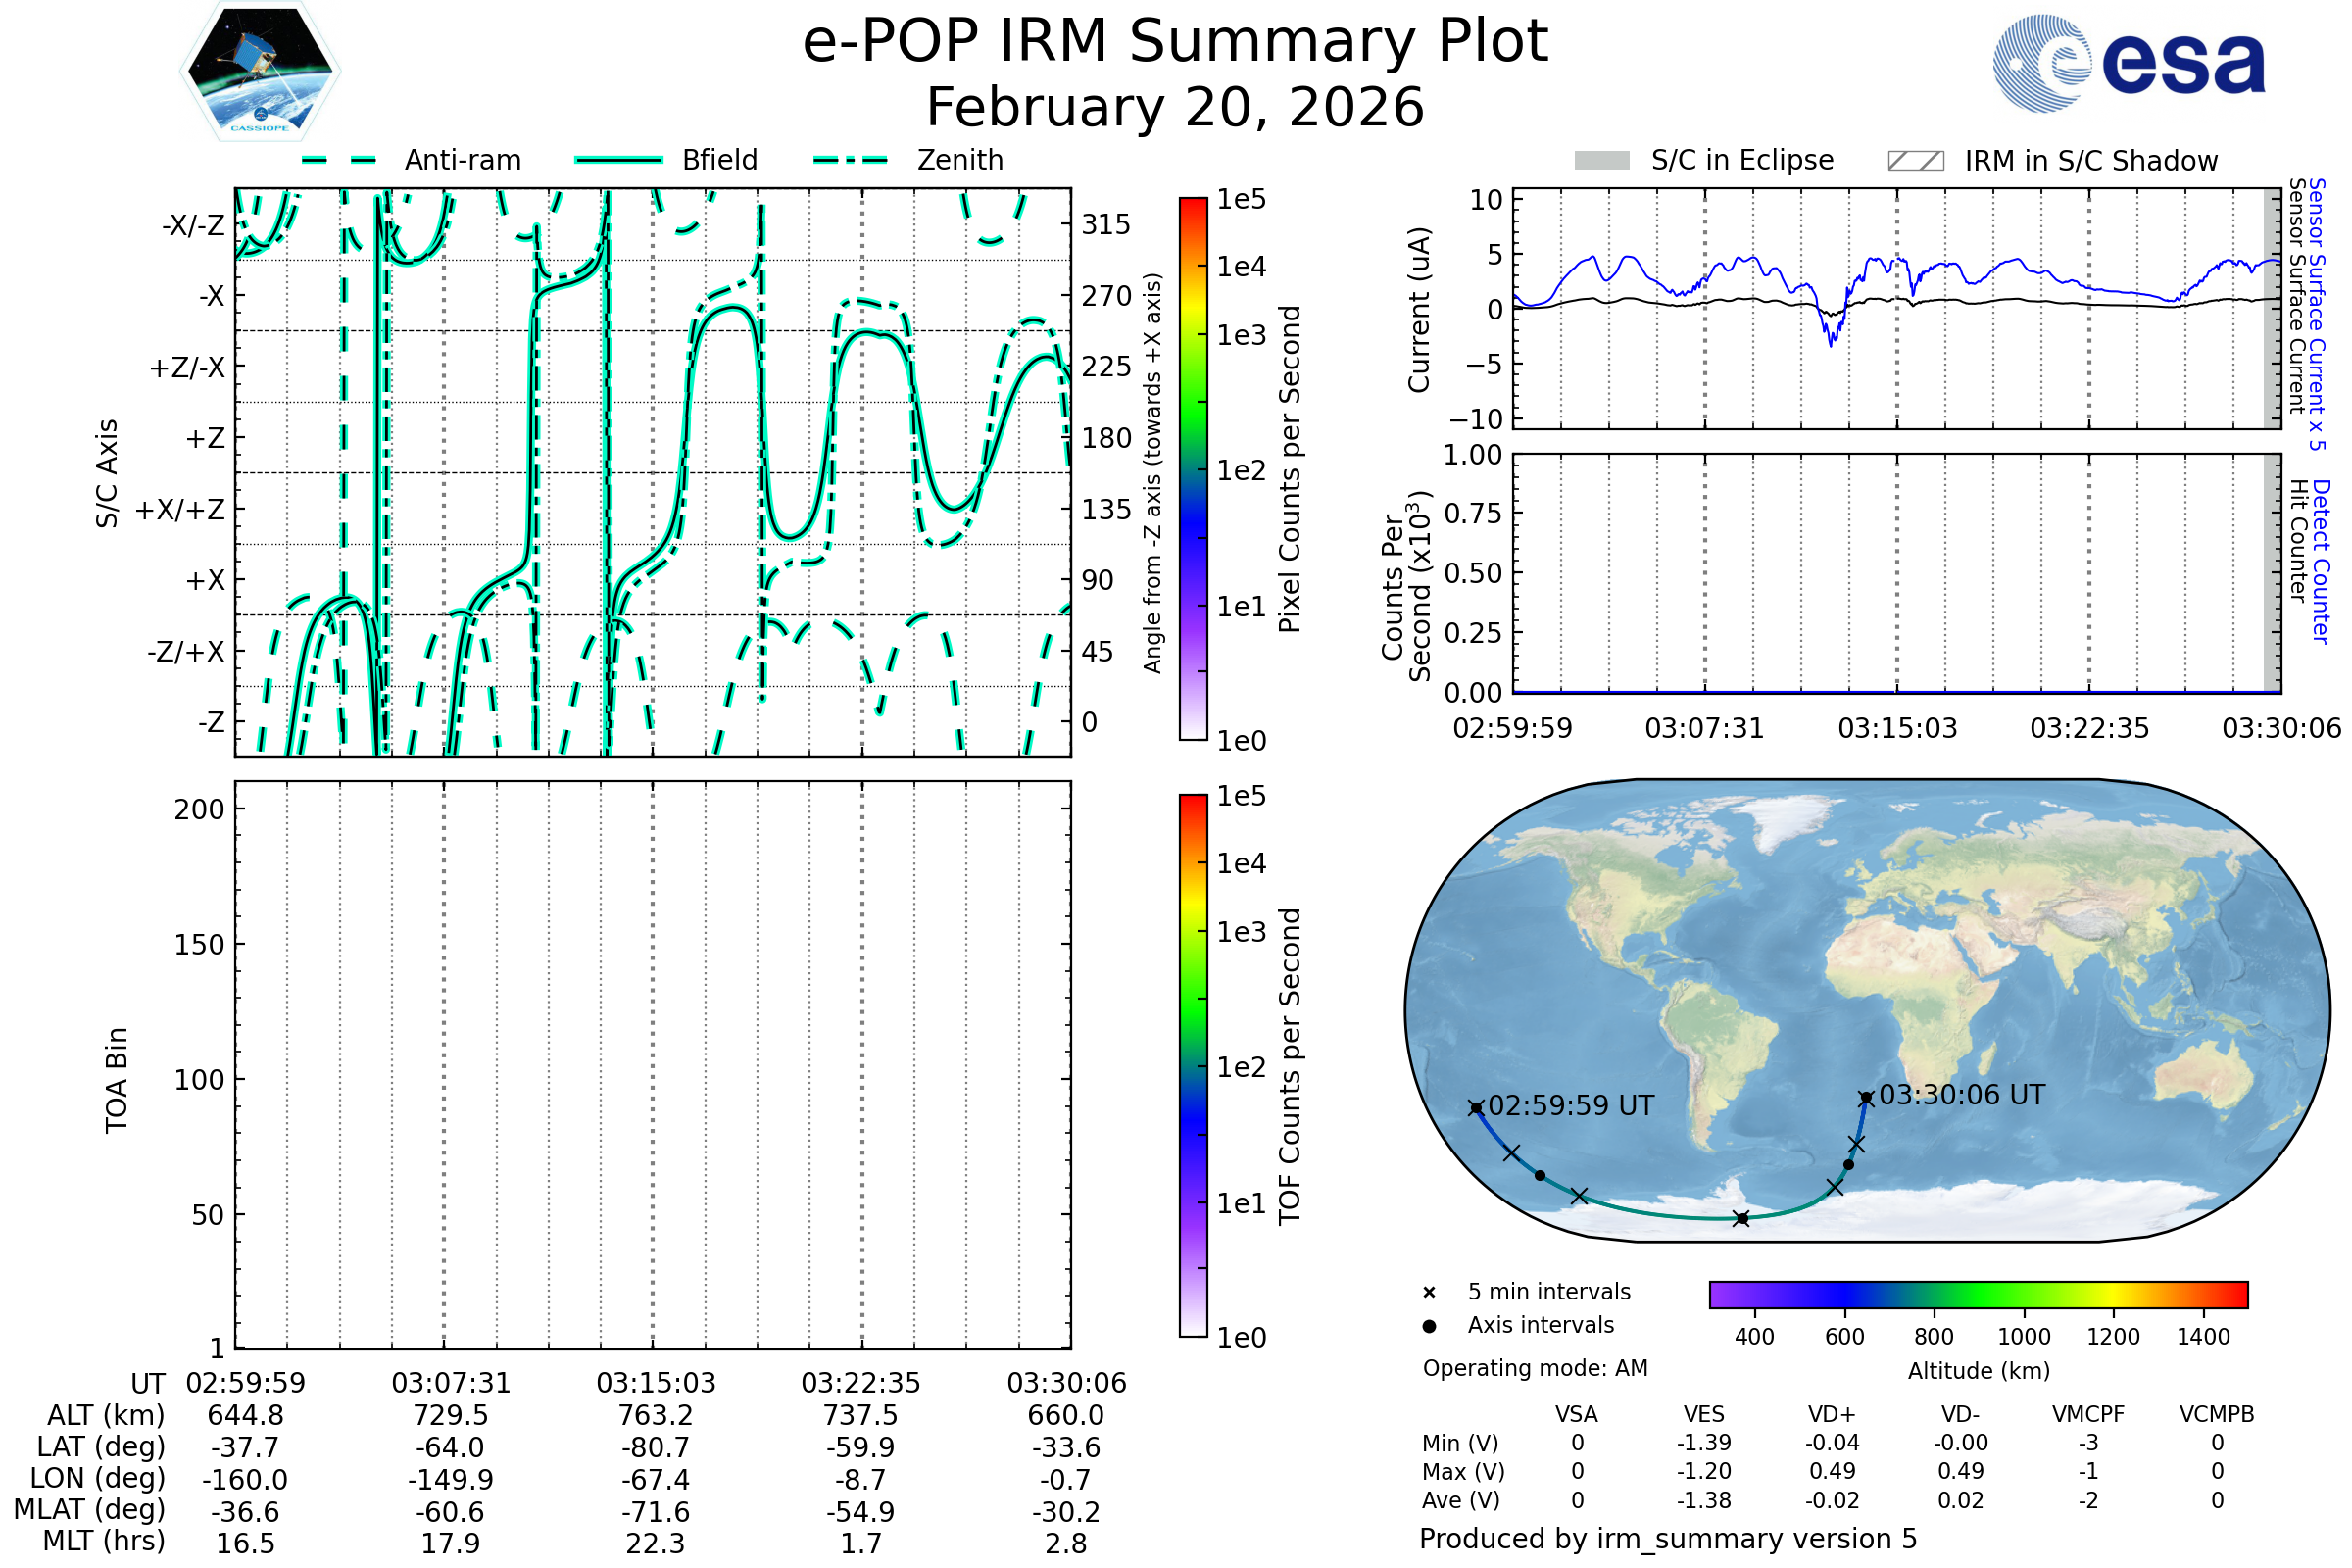Click the Anti-ram dashed line legend marker
The image size is (2352, 1568).
pos(340,160)
